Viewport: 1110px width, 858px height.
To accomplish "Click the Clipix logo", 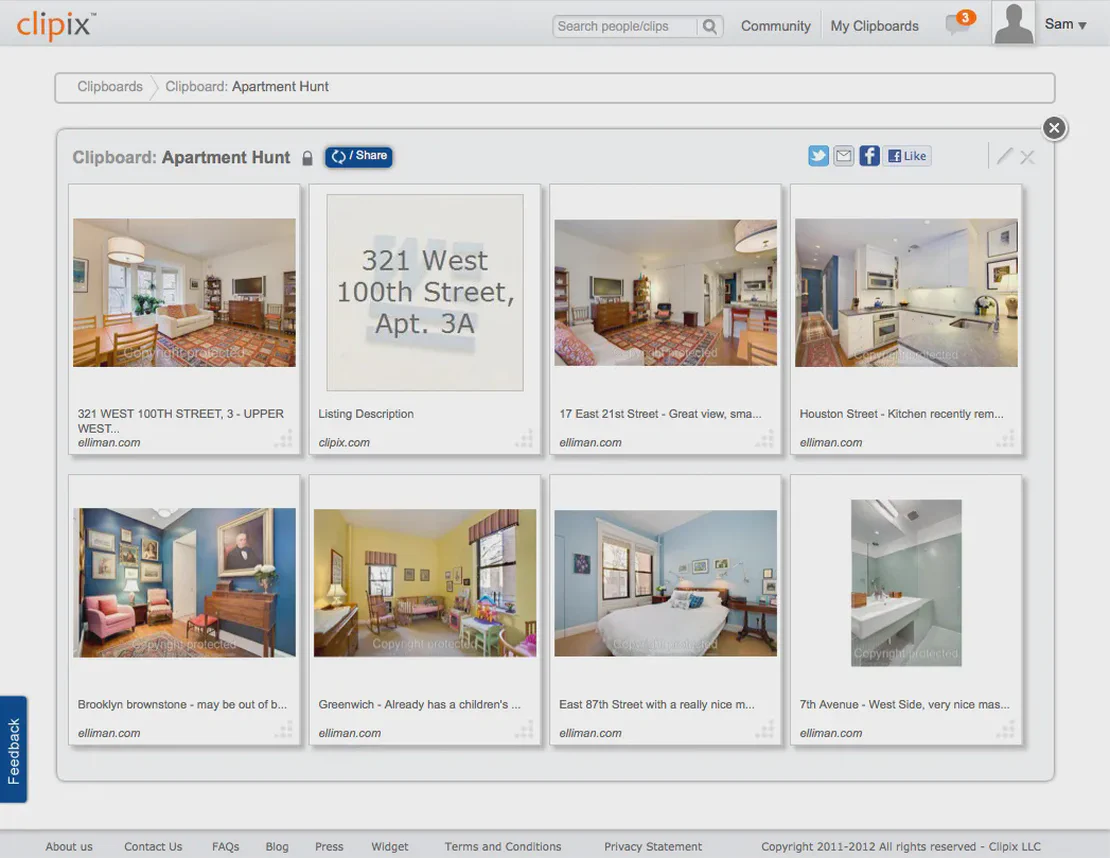I will point(56,24).
